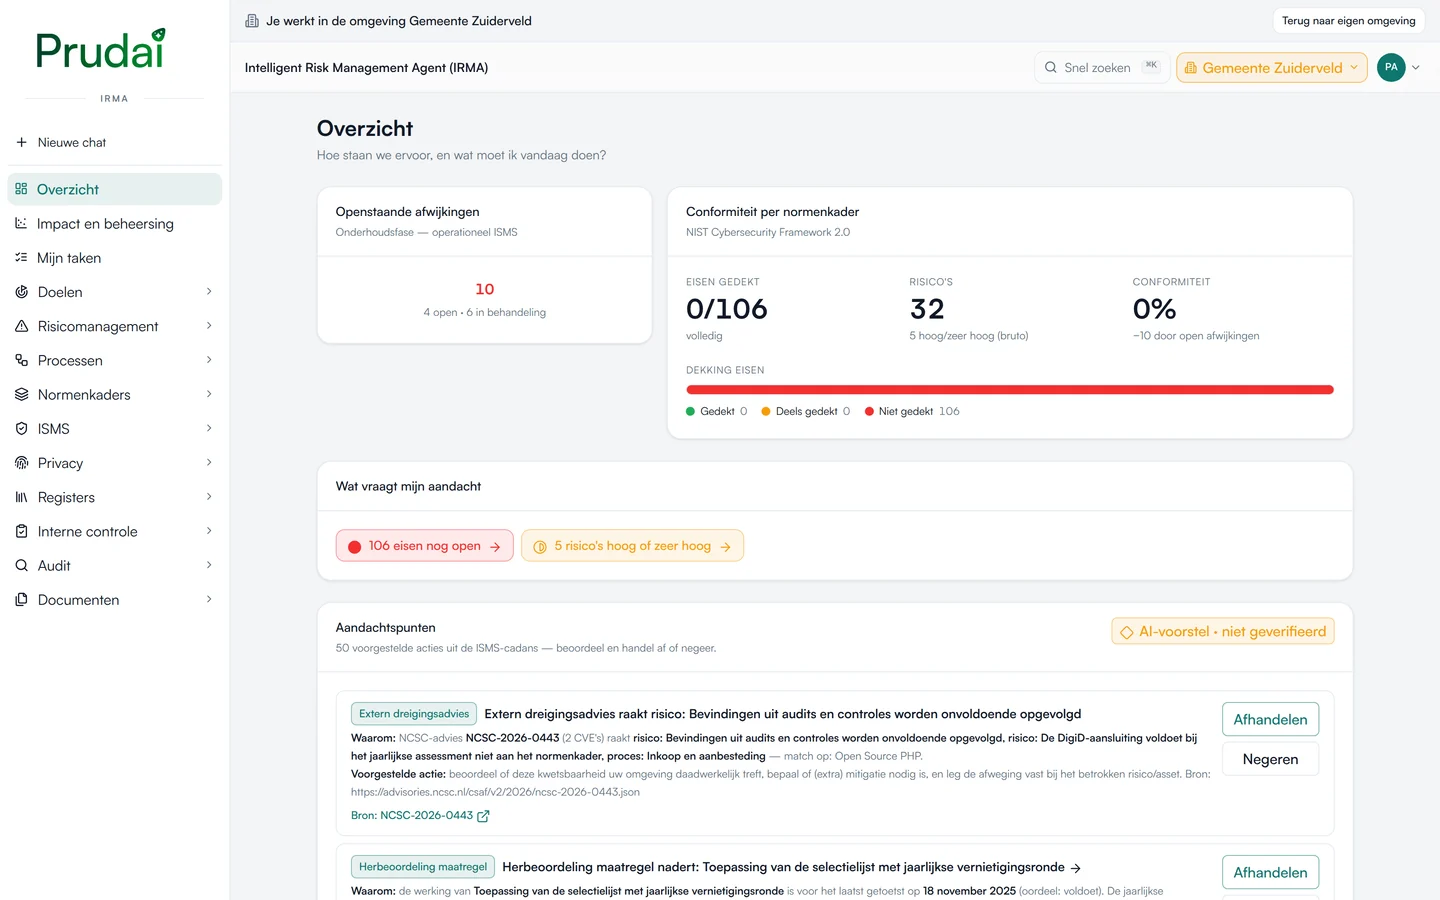Viewport: 1440px width, 900px height.
Task: Expand the Audit chevron
Action: tap(209, 565)
